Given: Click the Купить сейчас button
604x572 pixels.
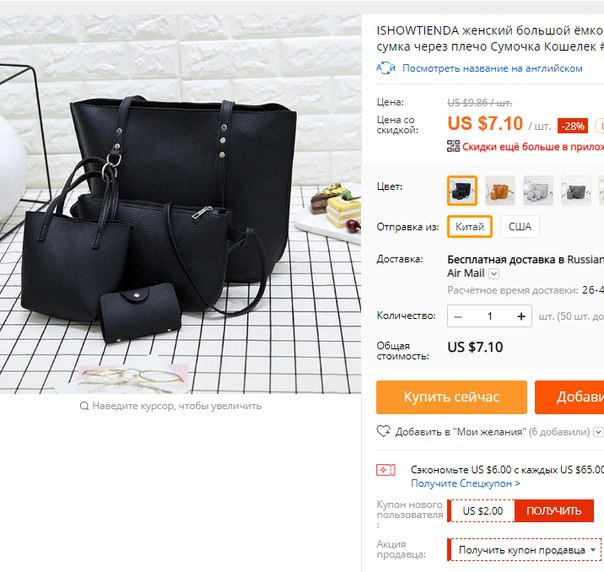Looking at the screenshot, I should coord(451,397).
